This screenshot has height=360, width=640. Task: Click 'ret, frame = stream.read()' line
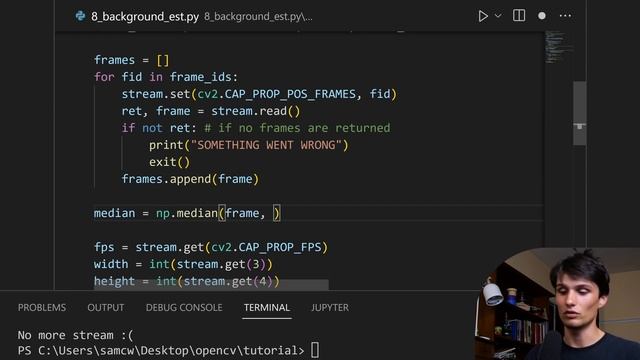[211, 111]
